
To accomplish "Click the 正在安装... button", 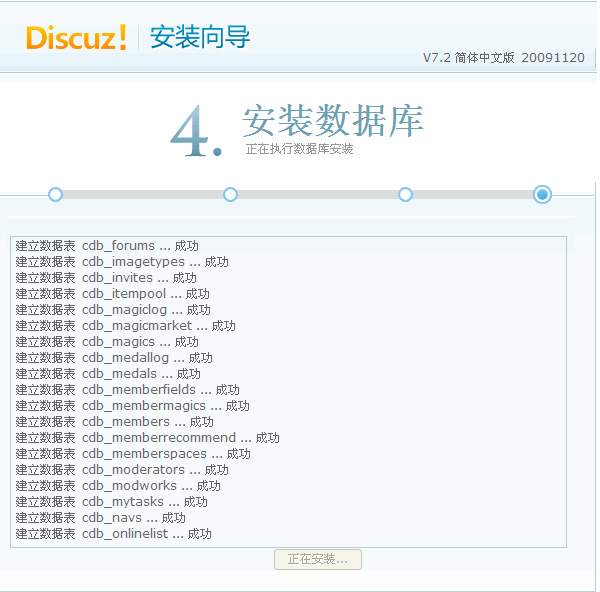I will pyautogui.click(x=318, y=559).
